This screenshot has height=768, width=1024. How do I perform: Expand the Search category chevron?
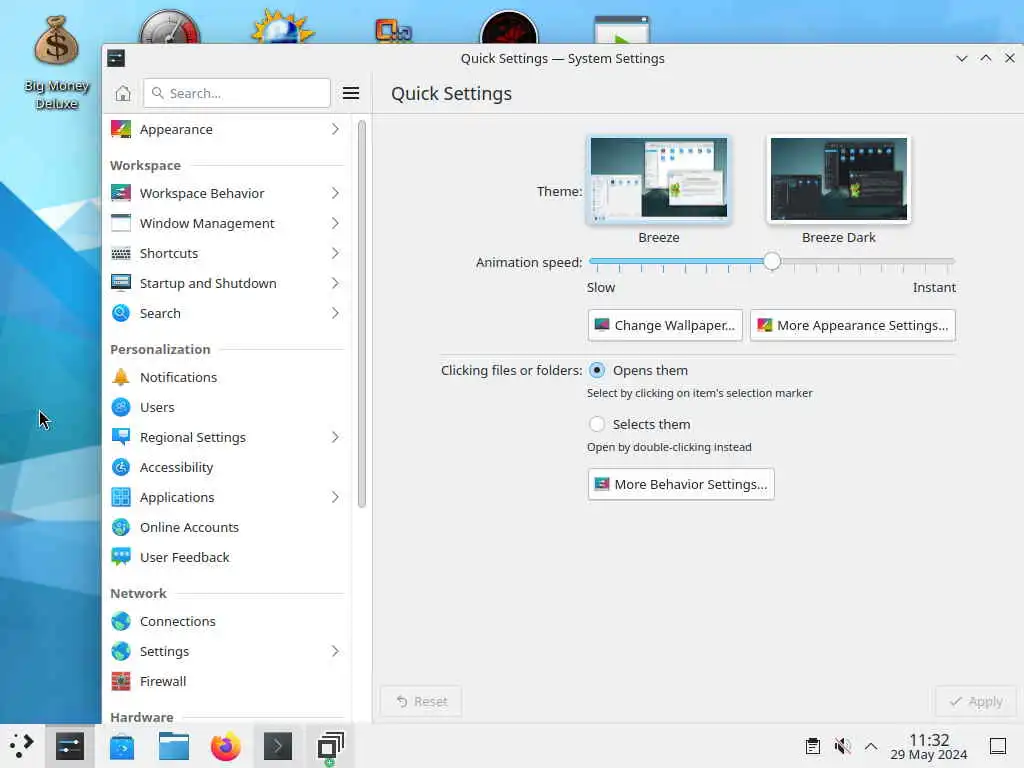pos(335,313)
